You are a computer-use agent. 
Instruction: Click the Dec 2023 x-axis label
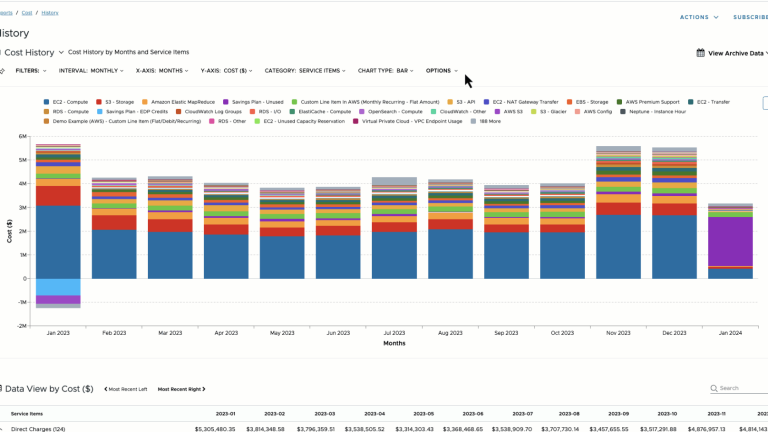click(674, 333)
